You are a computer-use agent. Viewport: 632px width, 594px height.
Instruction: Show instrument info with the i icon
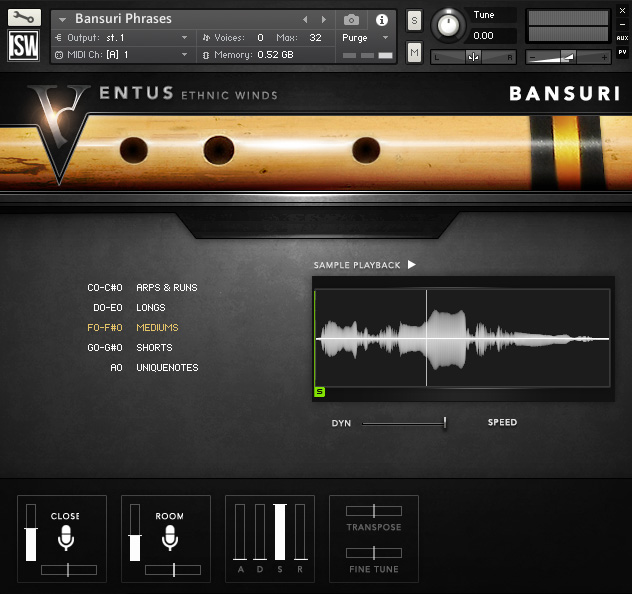click(x=382, y=20)
